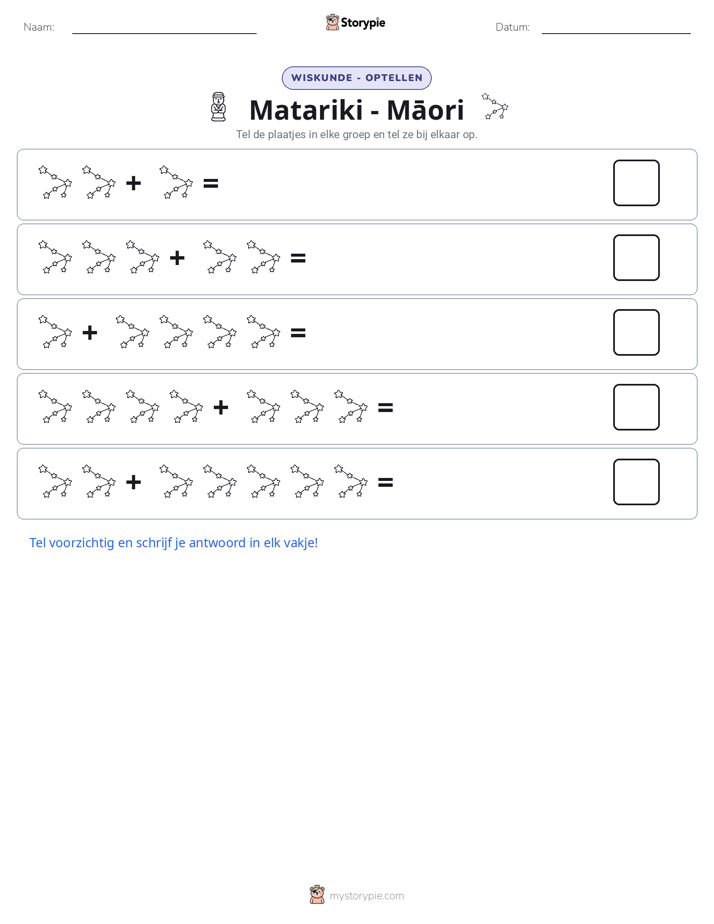The width and height of the screenshot is (714, 924).
Task: Click the bear icon in the footer
Action: click(317, 895)
